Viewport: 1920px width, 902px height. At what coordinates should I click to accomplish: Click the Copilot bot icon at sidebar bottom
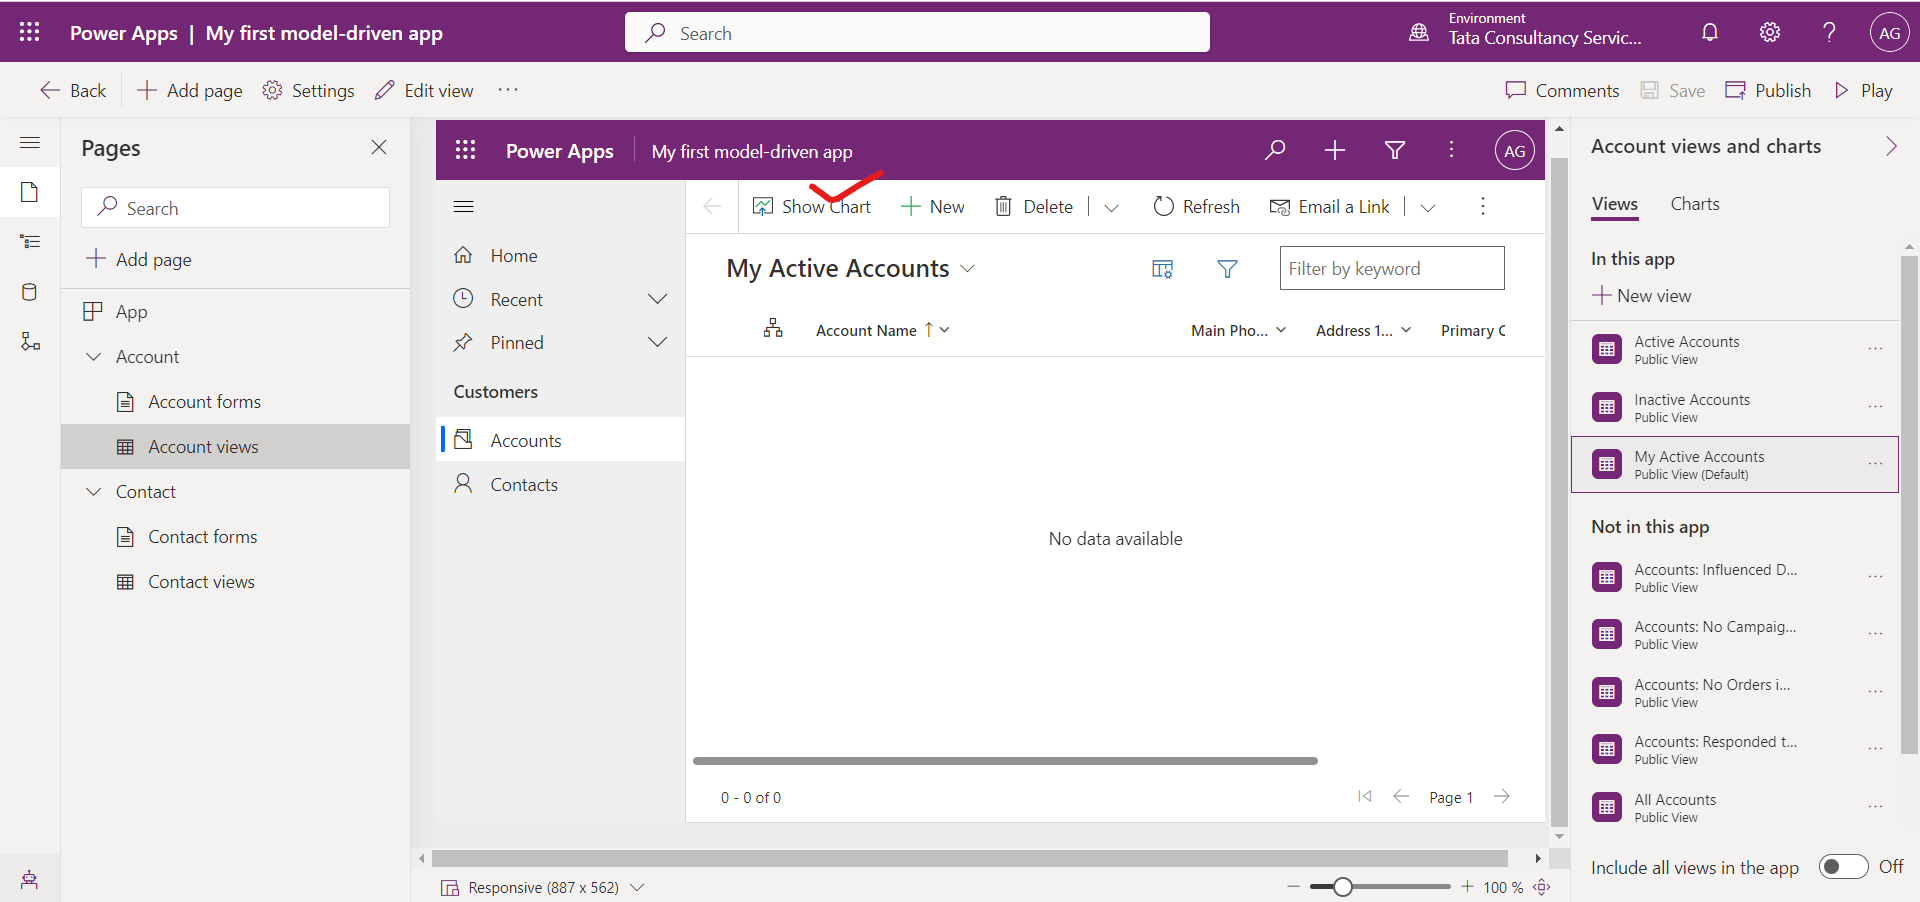(28, 879)
